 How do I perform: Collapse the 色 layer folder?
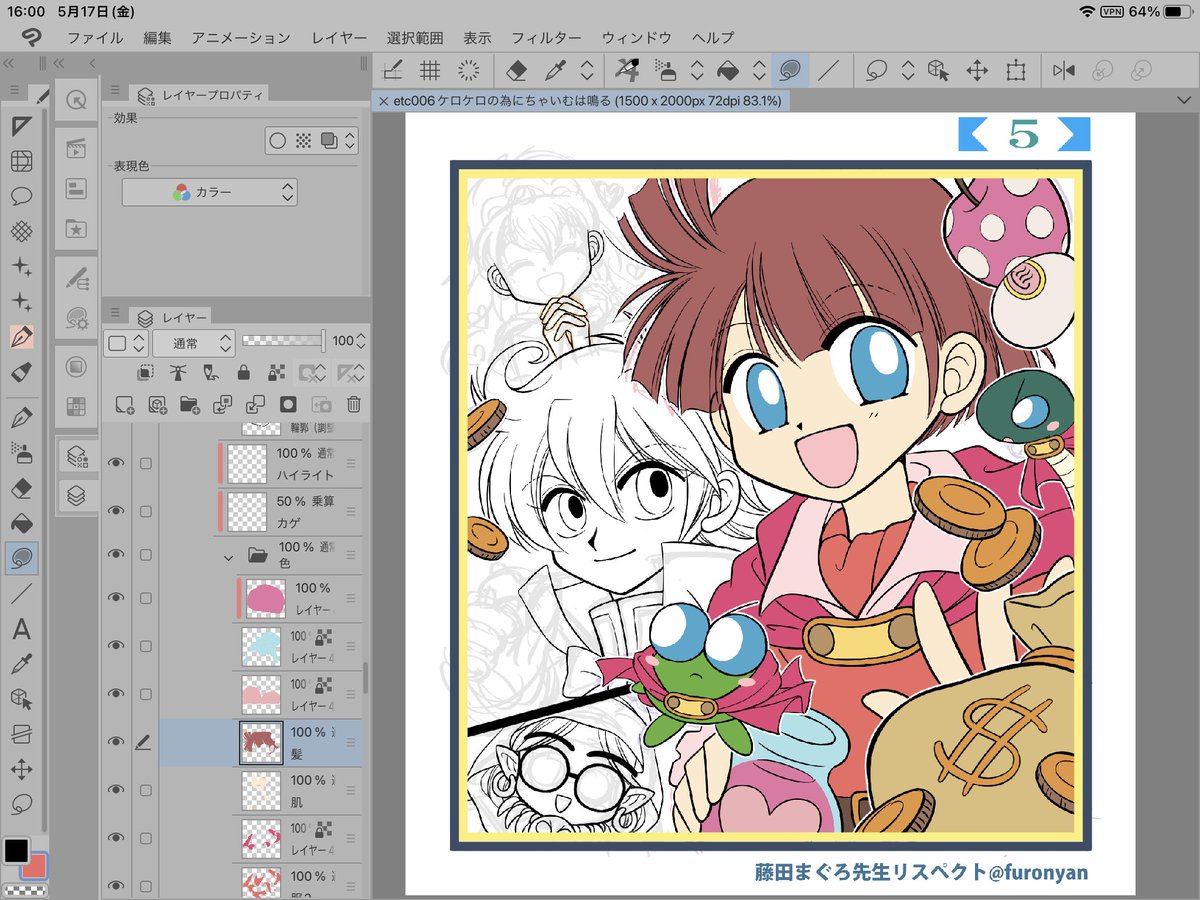pyautogui.click(x=229, y=556)
